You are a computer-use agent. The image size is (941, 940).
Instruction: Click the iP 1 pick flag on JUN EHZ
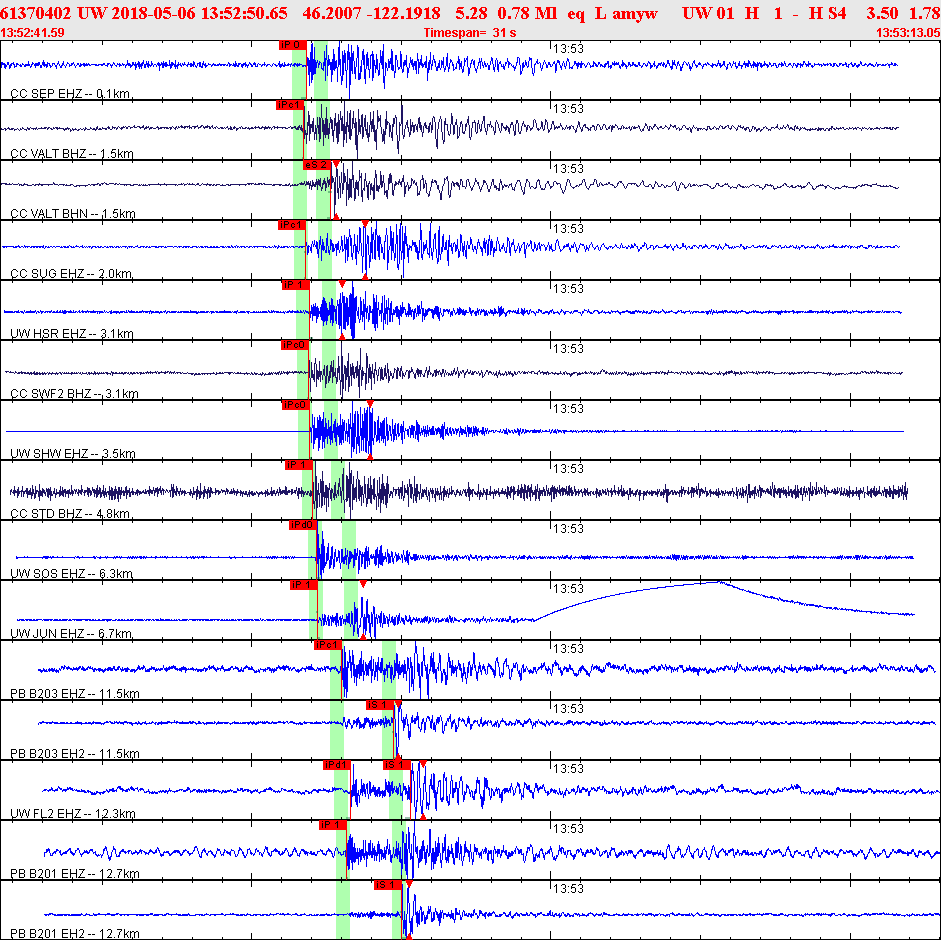(304, 585)
